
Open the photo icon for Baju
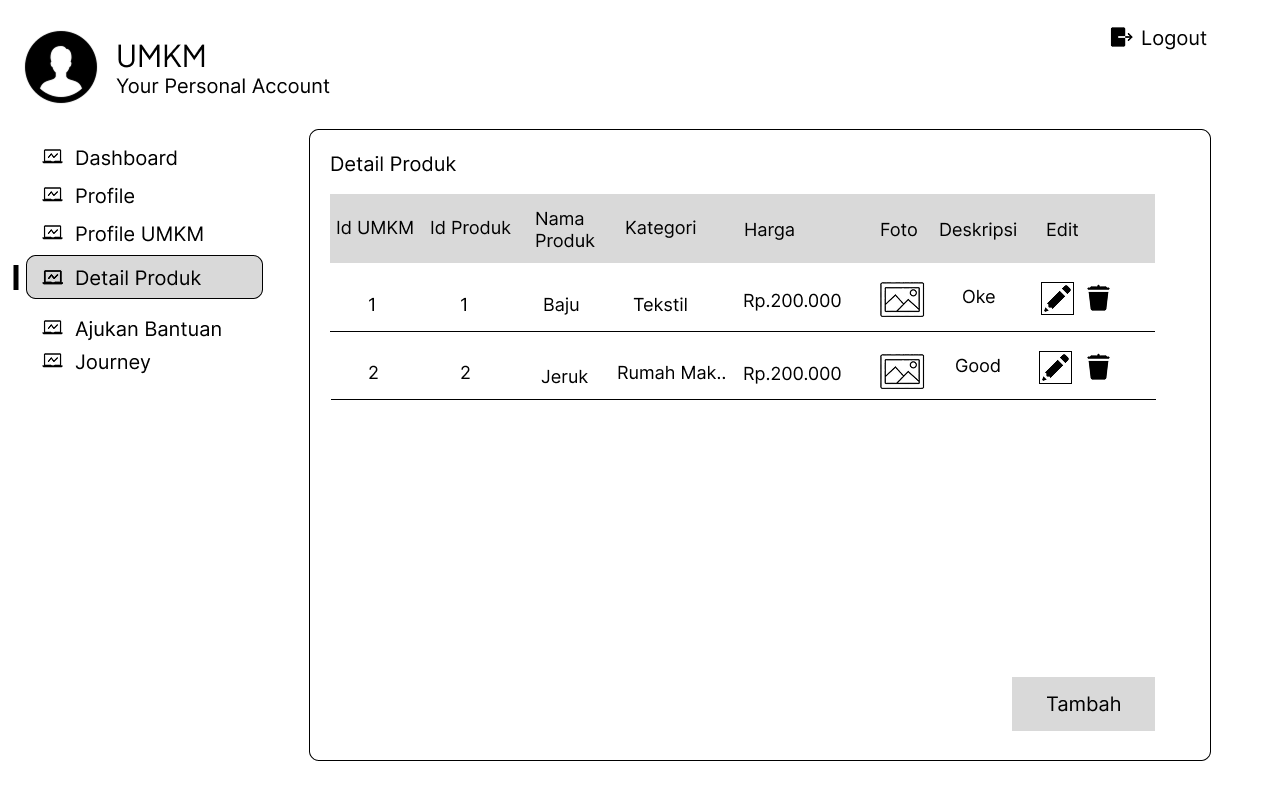click(902, 300)
